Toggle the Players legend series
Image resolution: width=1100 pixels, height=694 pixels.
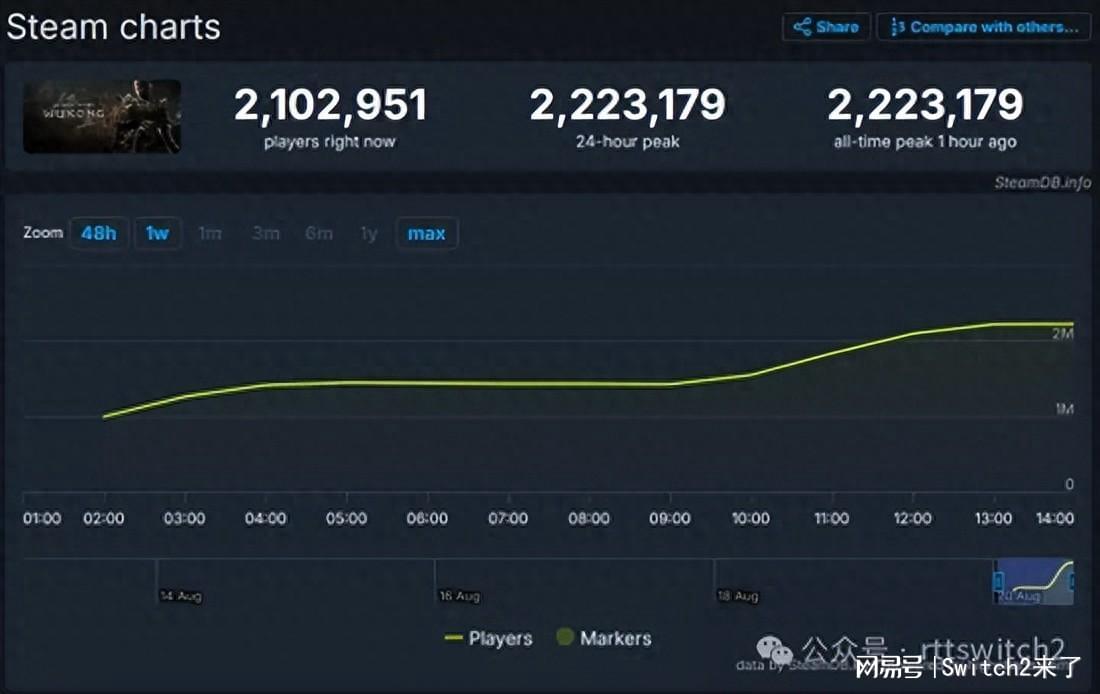tap(489, 639)
